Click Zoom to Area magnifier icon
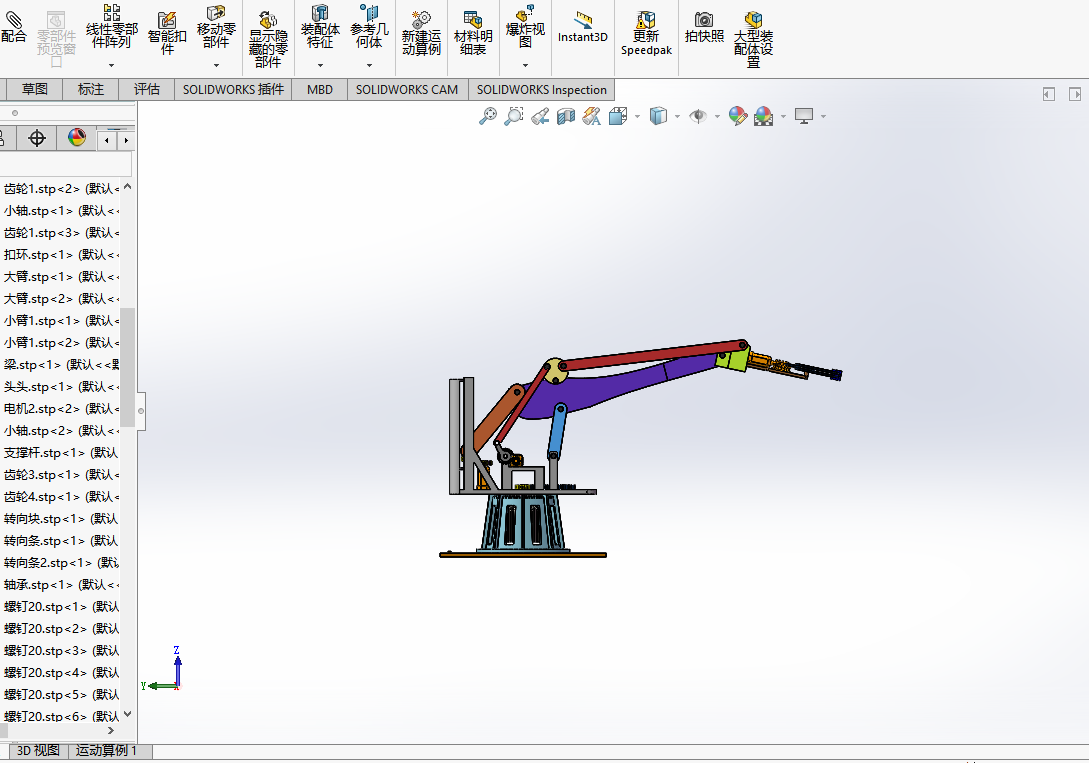This screenshot has height=763, width=1089. coord(514,116)
